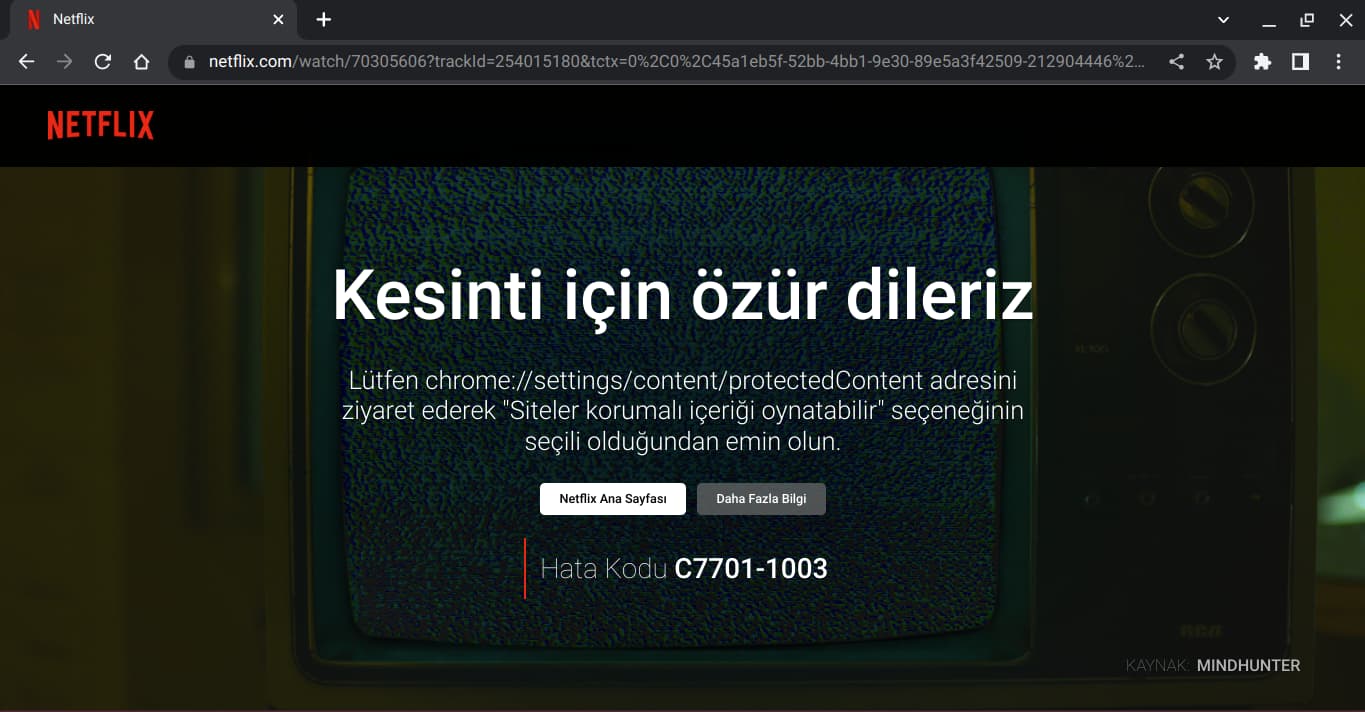The height and width of the screenshot is (712, 1365).
Task: Open a new tab with plus
Action: click(323, 19)
